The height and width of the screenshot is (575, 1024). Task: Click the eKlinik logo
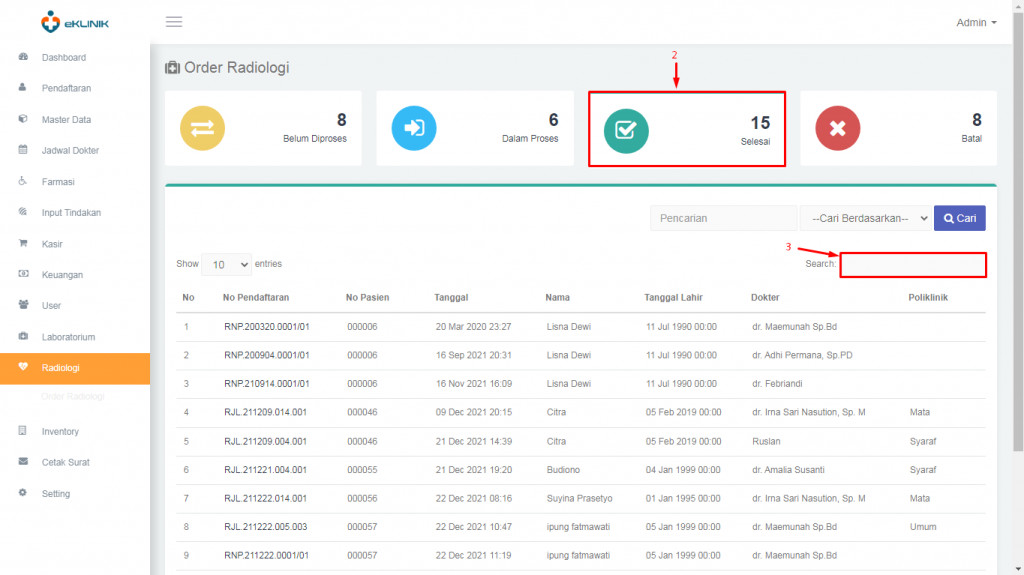pos(75,21)
